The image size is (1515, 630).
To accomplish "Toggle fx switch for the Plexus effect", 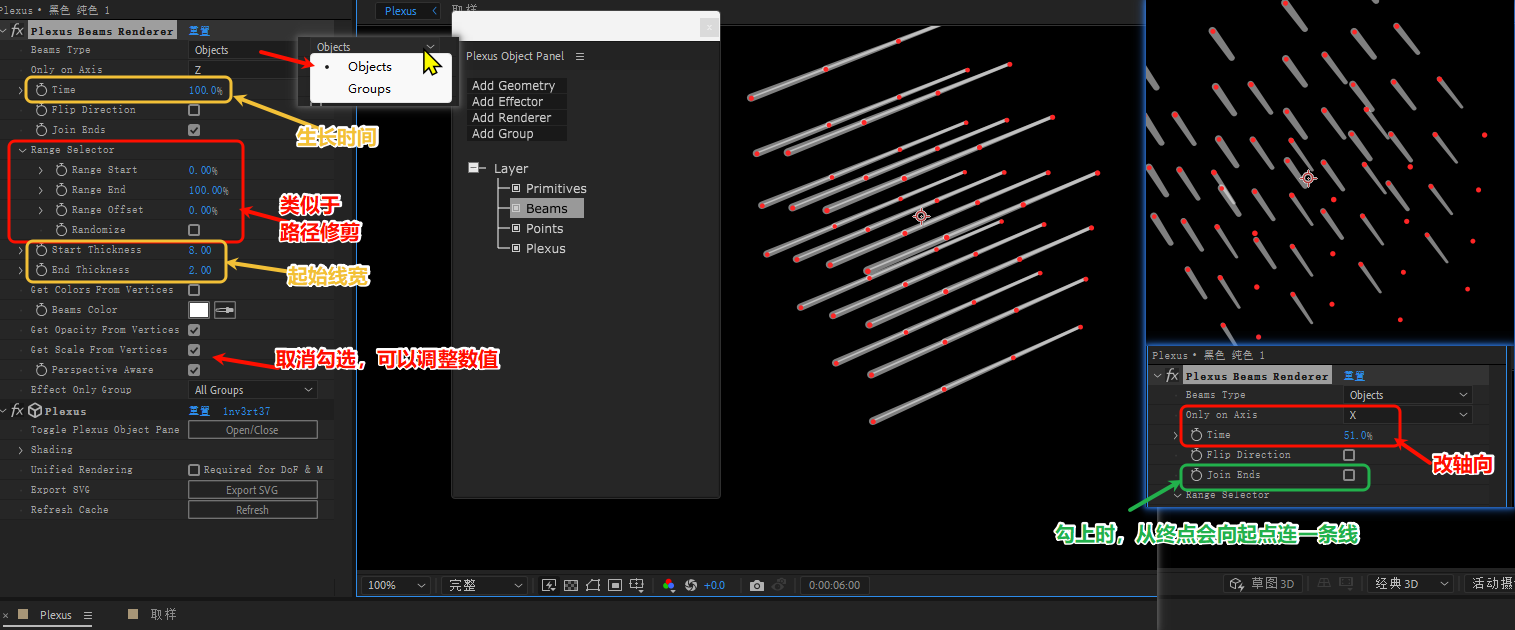I will click(x=17, y=411).
